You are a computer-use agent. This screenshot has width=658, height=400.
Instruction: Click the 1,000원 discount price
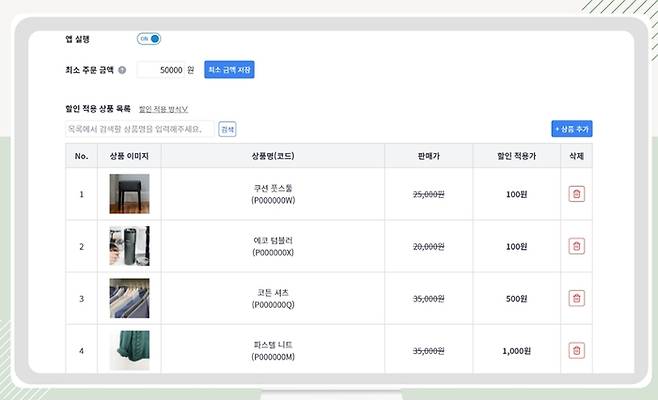point(517,351)
